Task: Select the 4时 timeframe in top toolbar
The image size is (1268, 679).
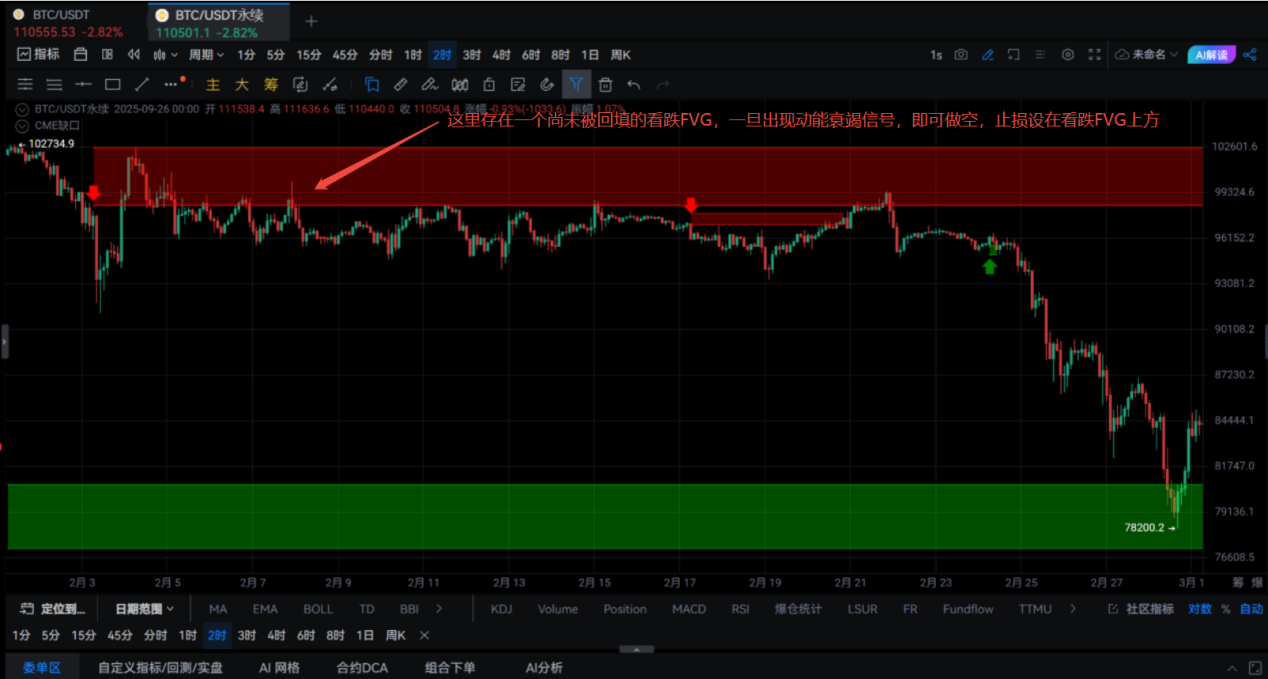Action: [x=501, y=55]
